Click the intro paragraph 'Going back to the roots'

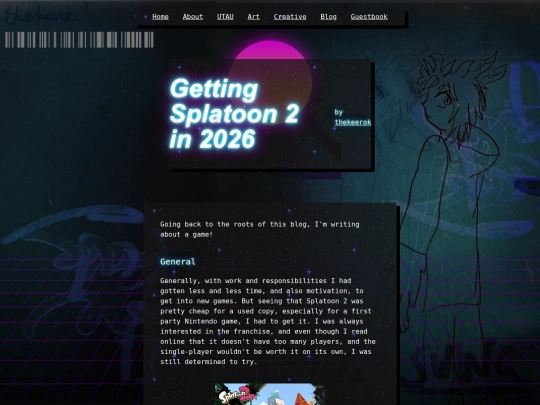[x=260, y=229]
